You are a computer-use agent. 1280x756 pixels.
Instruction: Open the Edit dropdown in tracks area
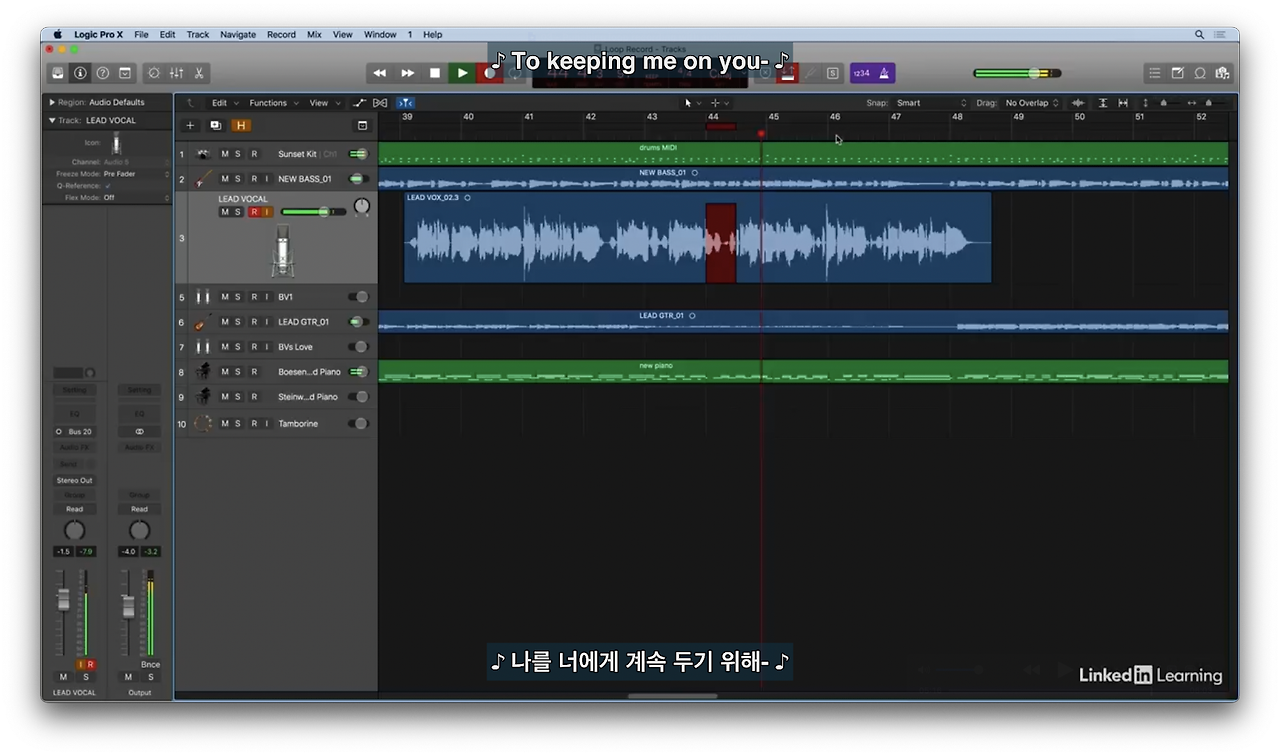pyautogui.click(x=223, y=103)
